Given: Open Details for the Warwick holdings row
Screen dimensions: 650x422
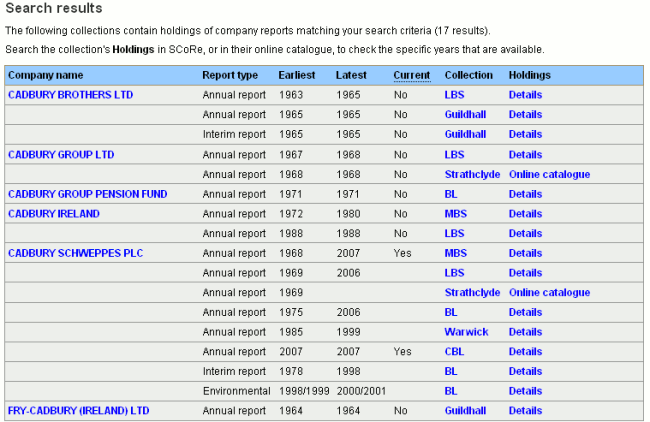Looking at the screenshot, I should pyautogui.click(x=525, y=332).
